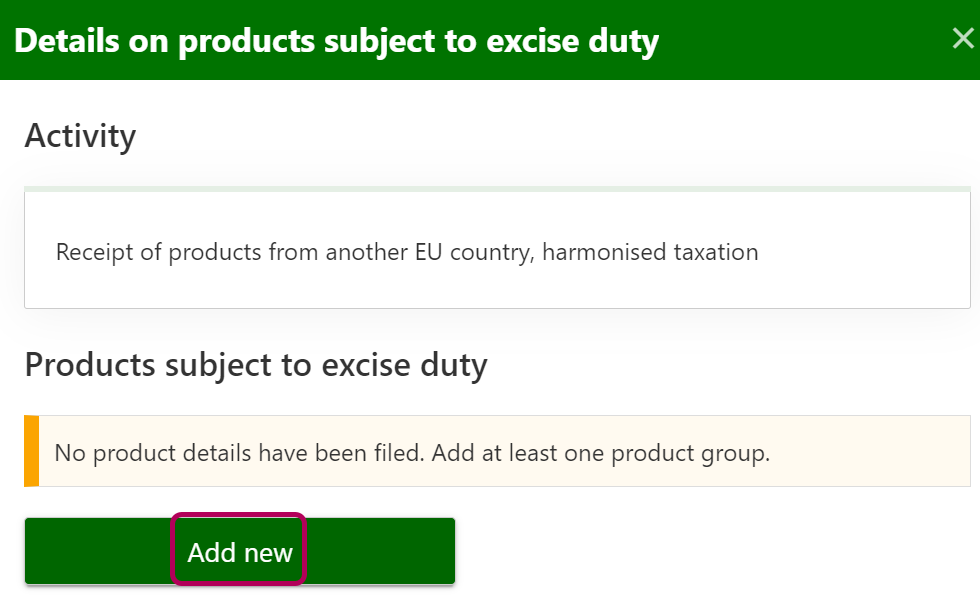Click the Products subject to excise duty heading

pyautogui.click(x=255, y=365)
